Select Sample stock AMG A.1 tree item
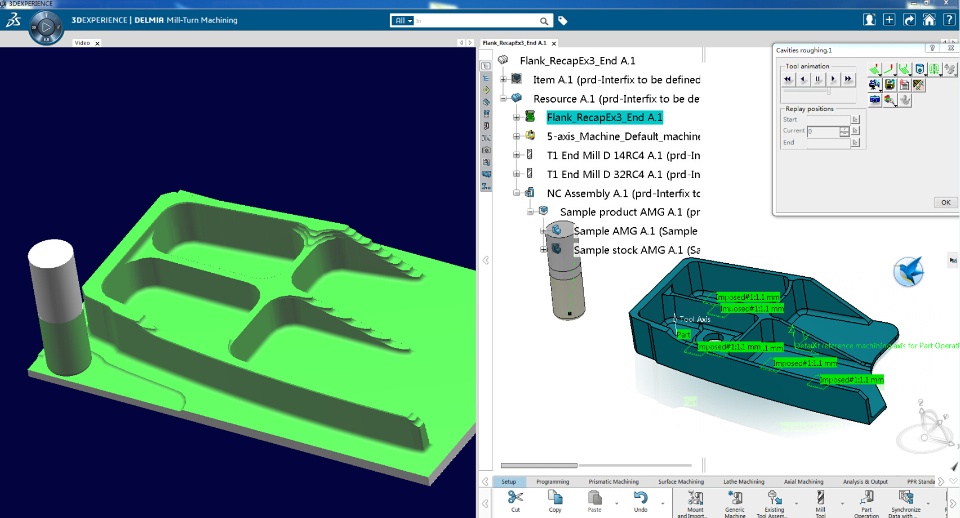Viewport: 960px width, 518px height. [637, 250]
